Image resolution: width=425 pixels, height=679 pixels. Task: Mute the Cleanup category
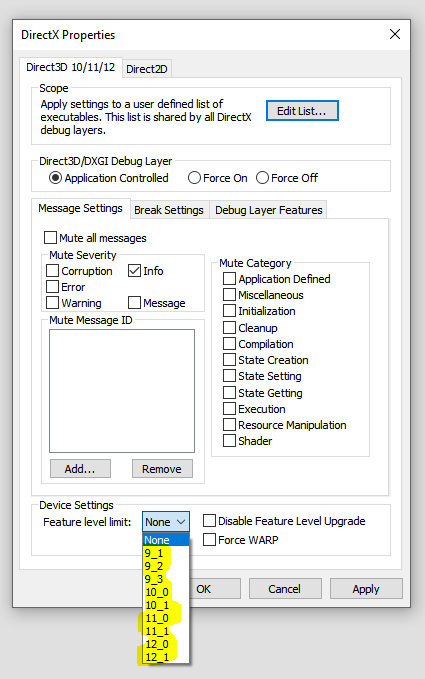click(x=229, y=328)
